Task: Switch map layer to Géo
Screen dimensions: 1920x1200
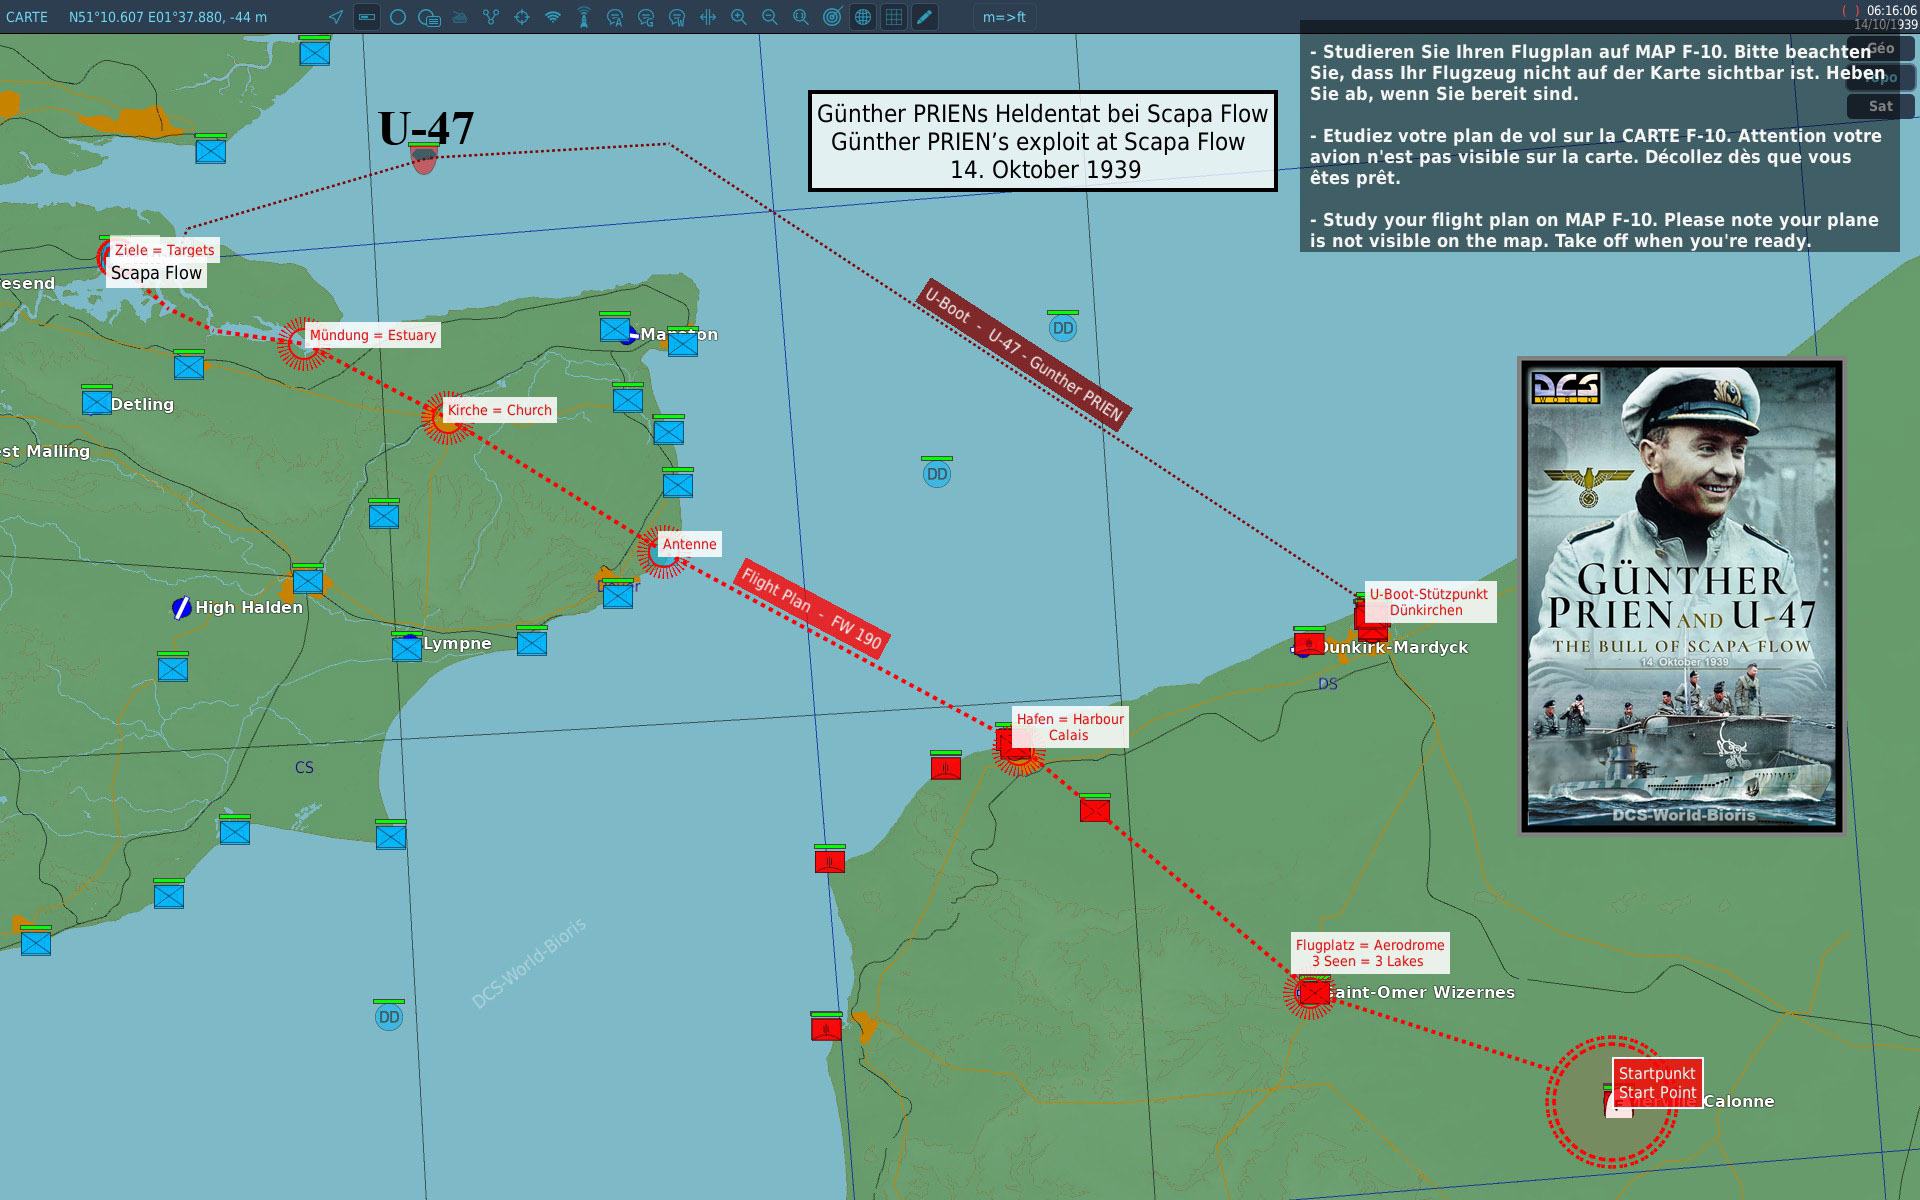Action: (1880, 48)
